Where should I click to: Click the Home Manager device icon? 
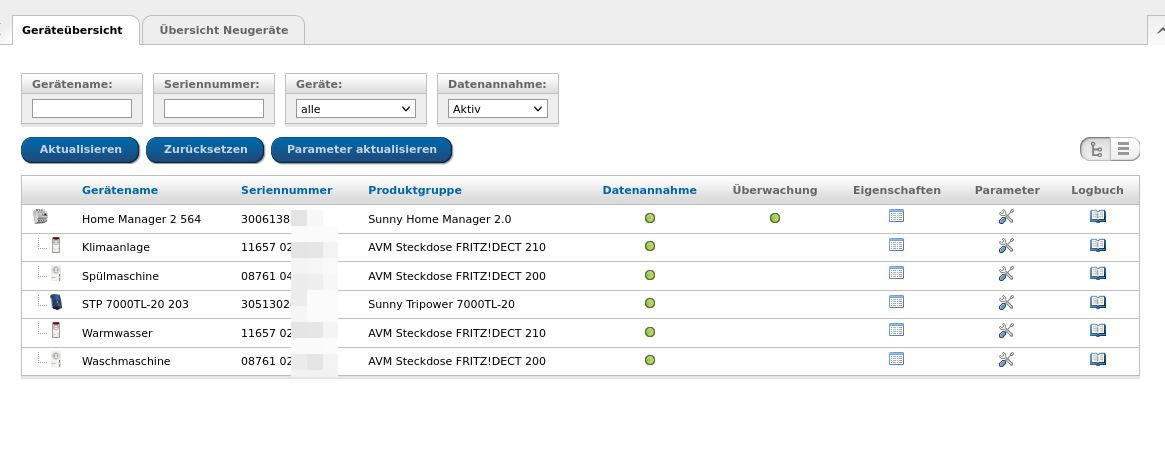tap(41, 217)
